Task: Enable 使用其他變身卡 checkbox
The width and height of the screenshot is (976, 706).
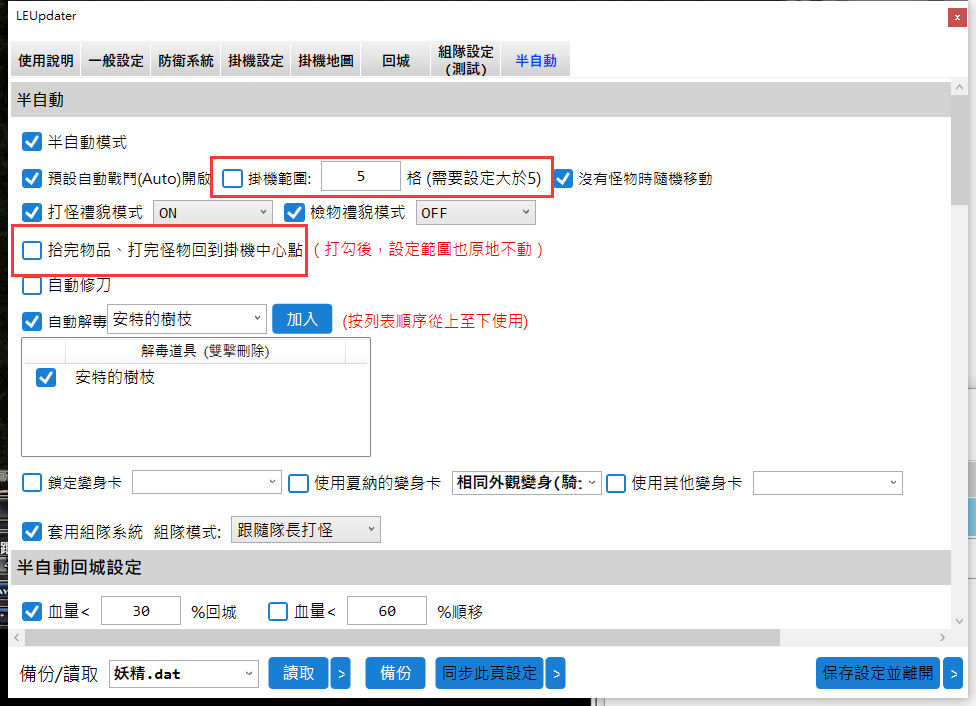Action: click(616, 483)
